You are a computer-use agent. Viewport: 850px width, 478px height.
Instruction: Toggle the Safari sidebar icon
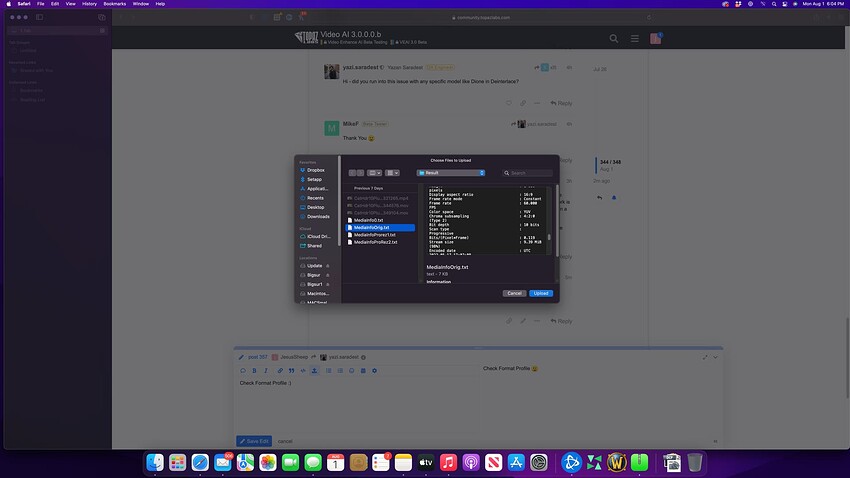click(x=40, y=17)
